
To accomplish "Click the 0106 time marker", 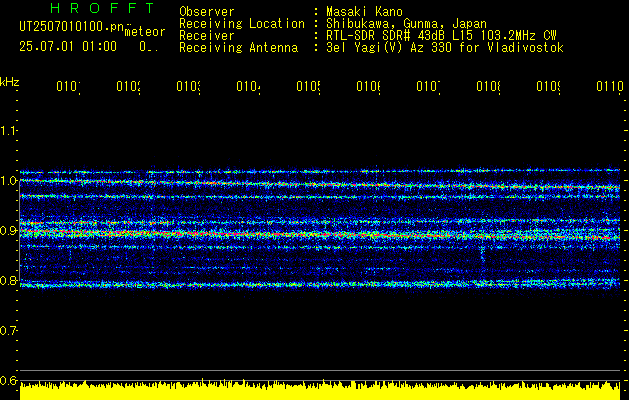I will 368,86.
